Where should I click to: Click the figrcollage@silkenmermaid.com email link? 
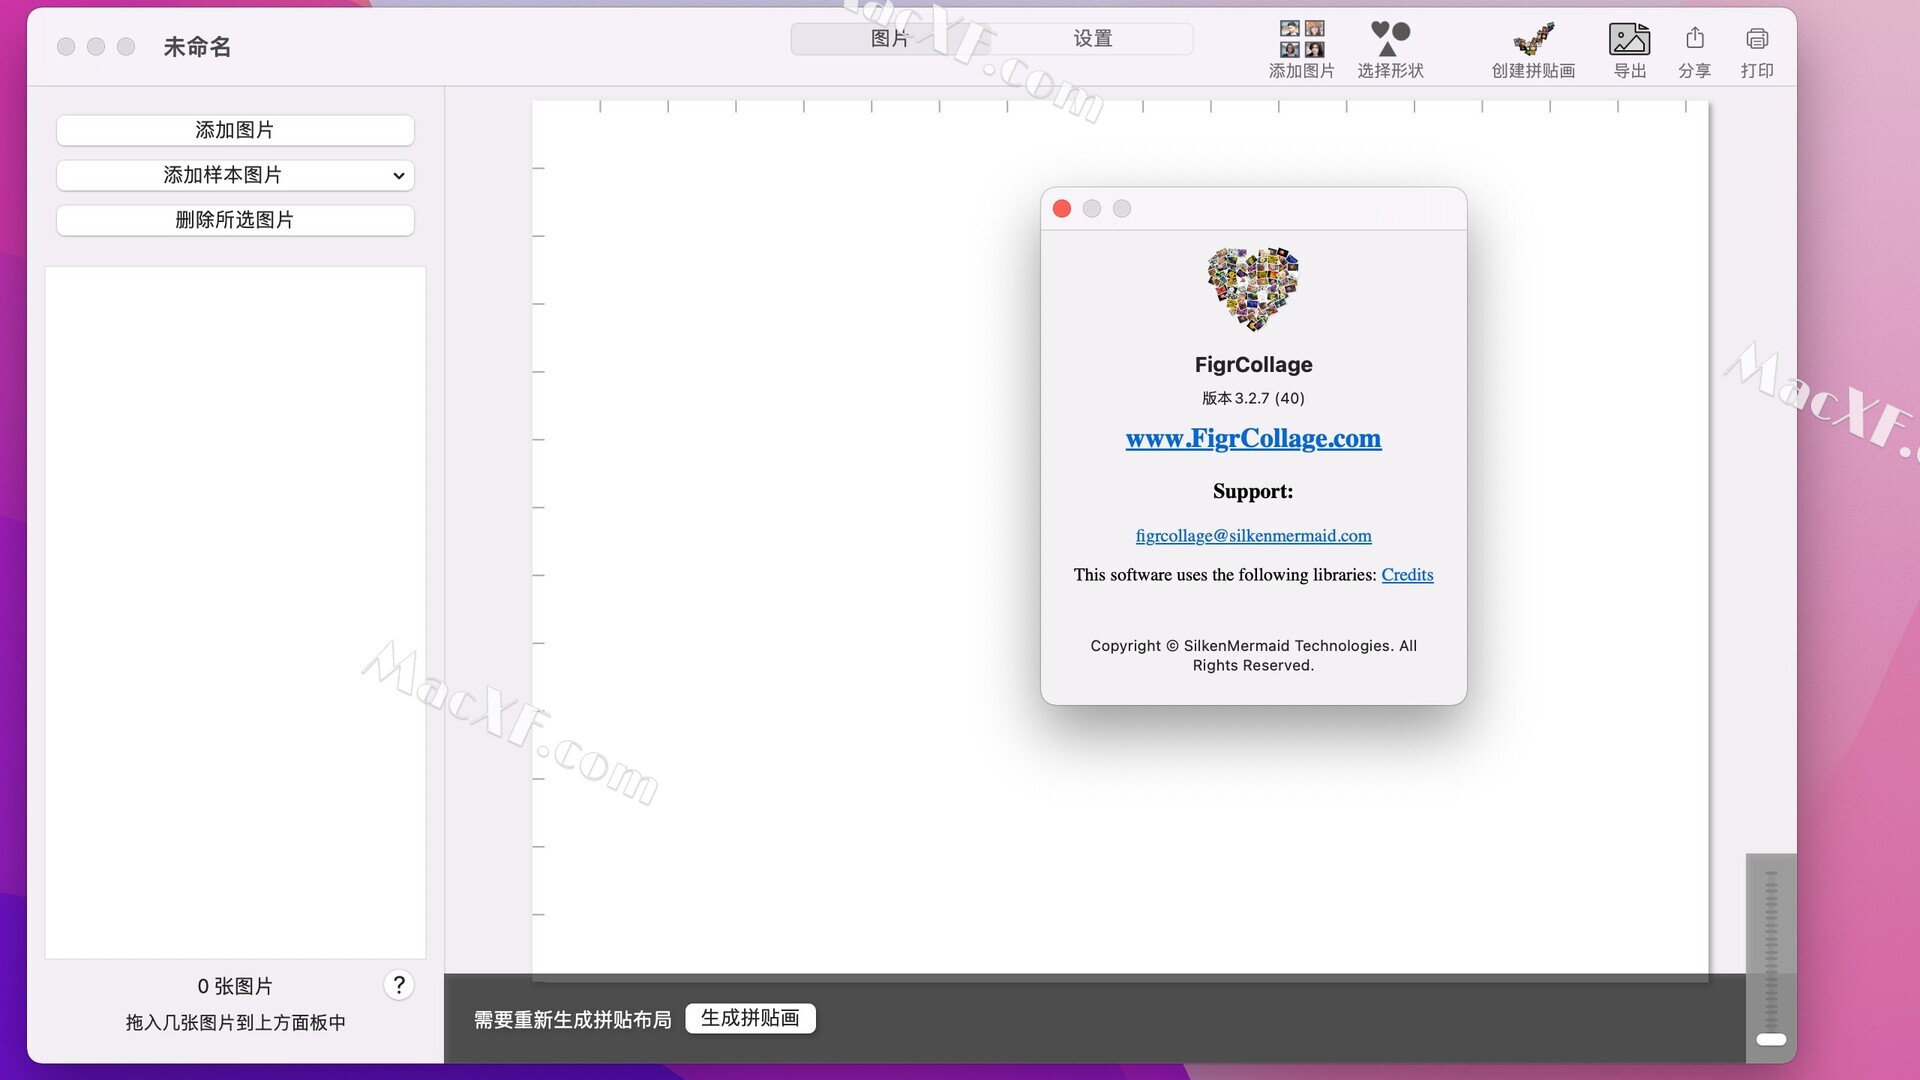[1253, 536]
